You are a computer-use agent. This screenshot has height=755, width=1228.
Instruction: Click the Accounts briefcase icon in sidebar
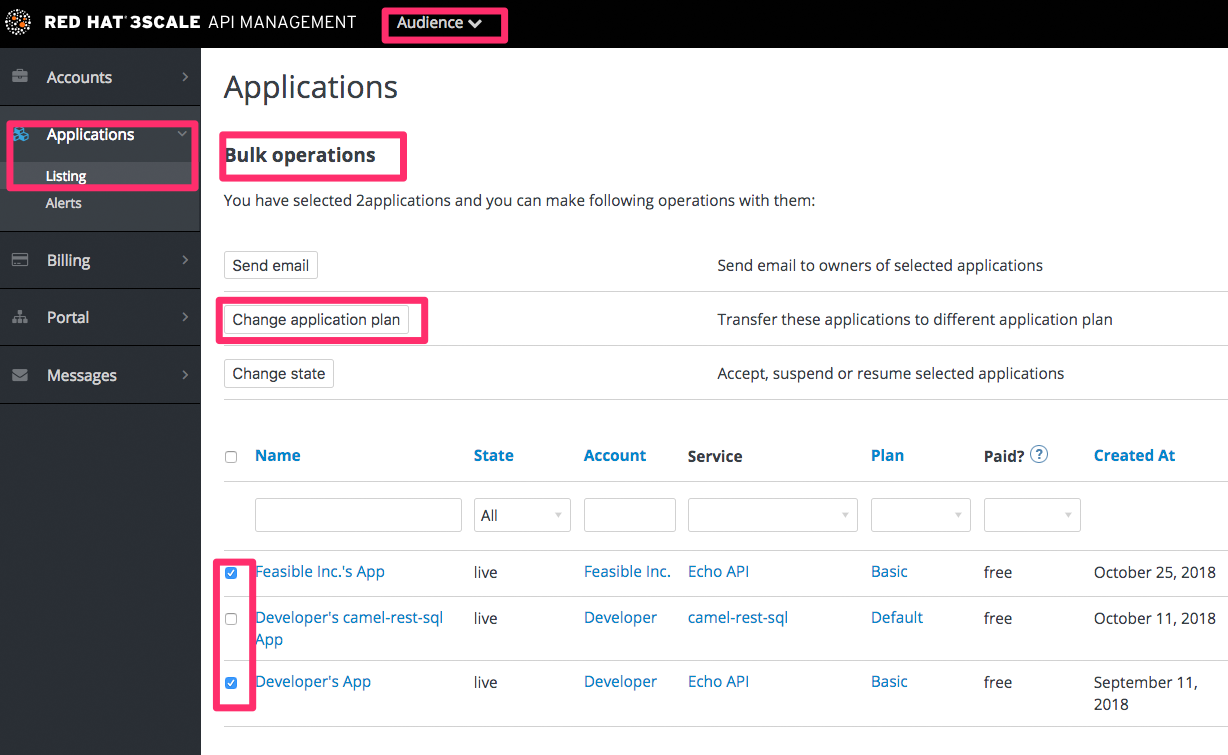tap(19, 77)
